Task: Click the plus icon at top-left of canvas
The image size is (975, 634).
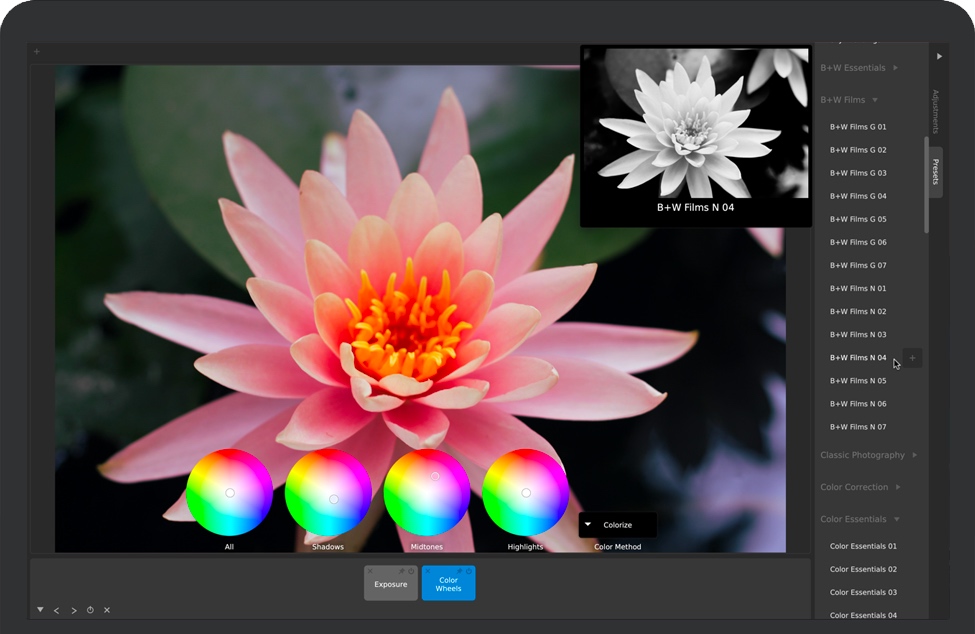Action: coord(37,51)
